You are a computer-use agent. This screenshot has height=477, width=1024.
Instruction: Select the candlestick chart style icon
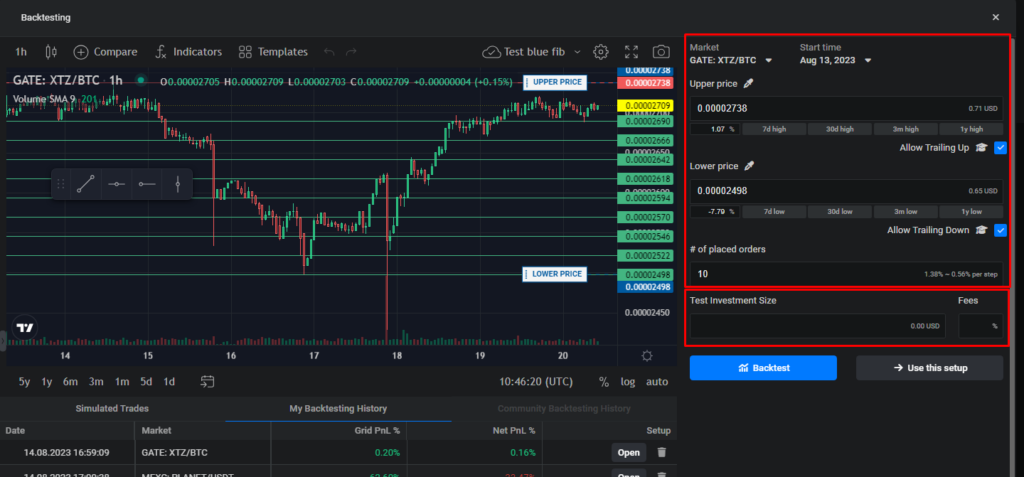pyautogui.click(x=50, y=51)
